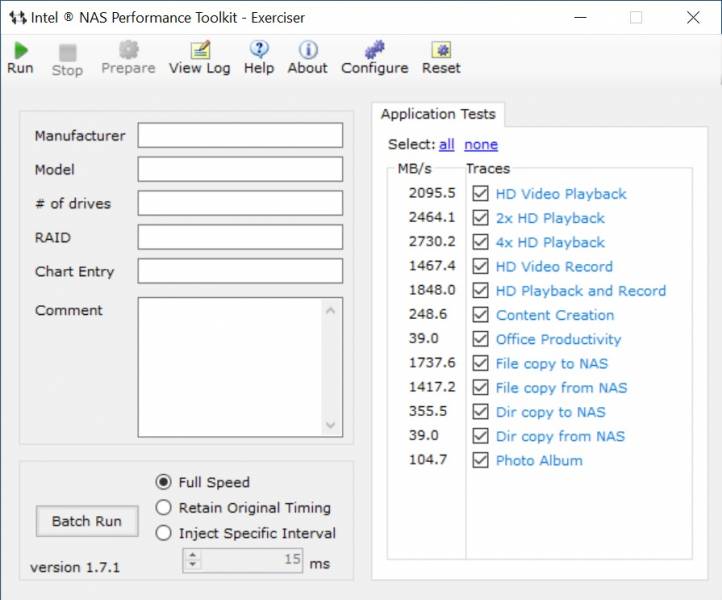Screen dimensions: 722x600
Task: Open Dir copy from NAS link
Action: coord(560,437)
